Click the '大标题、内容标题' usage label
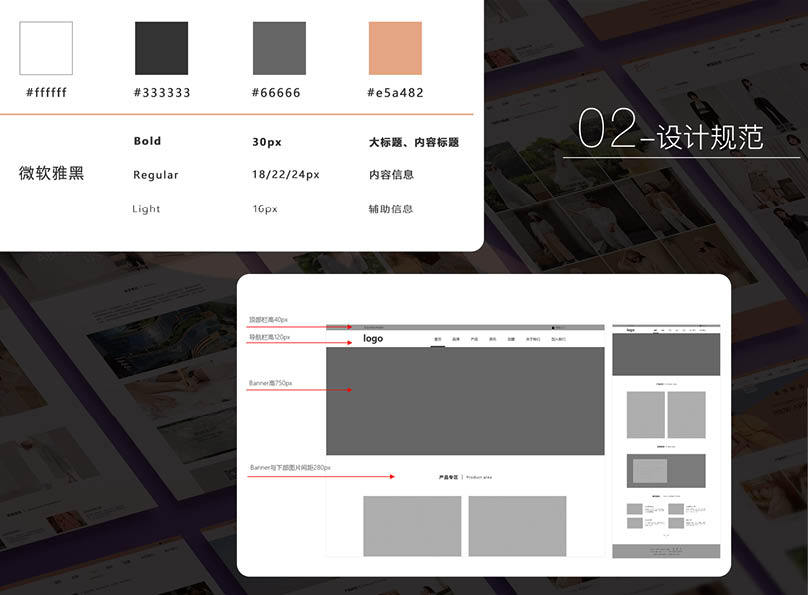This screenshot has width=808, height=595. [414, 142]
